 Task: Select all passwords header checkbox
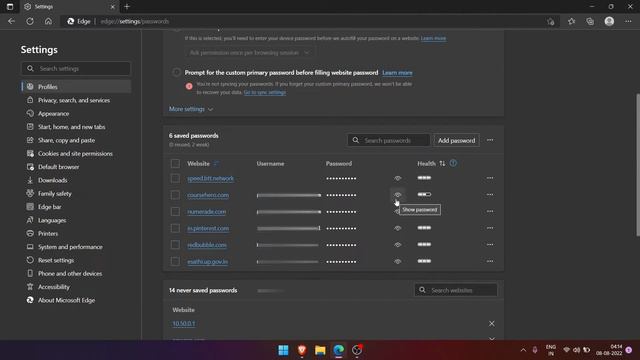click(175, 164)
